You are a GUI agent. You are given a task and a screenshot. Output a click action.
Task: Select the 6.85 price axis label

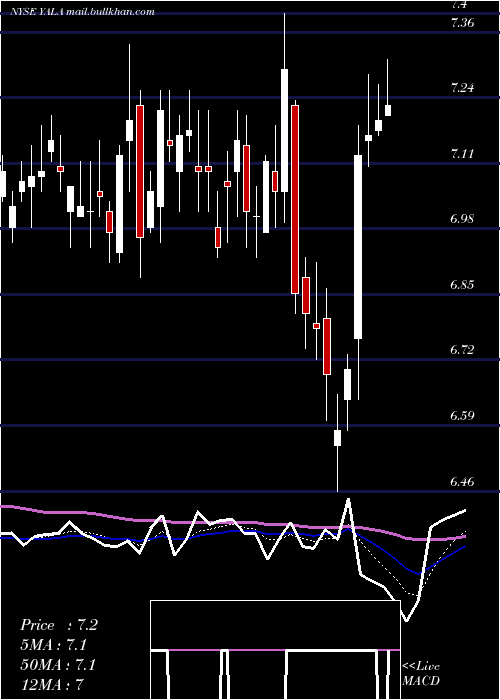click(462, 285)
